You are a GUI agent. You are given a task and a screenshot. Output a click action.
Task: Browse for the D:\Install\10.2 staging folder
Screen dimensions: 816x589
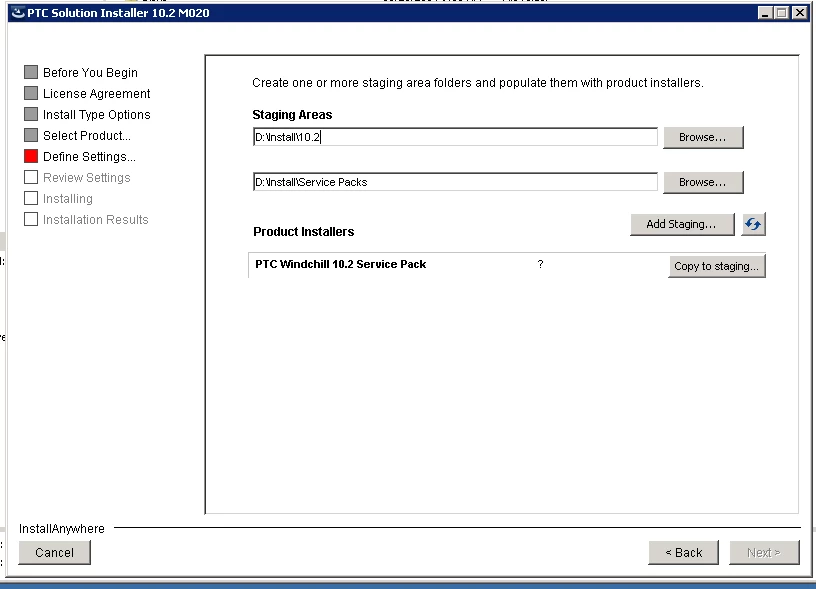pos(703,137)
